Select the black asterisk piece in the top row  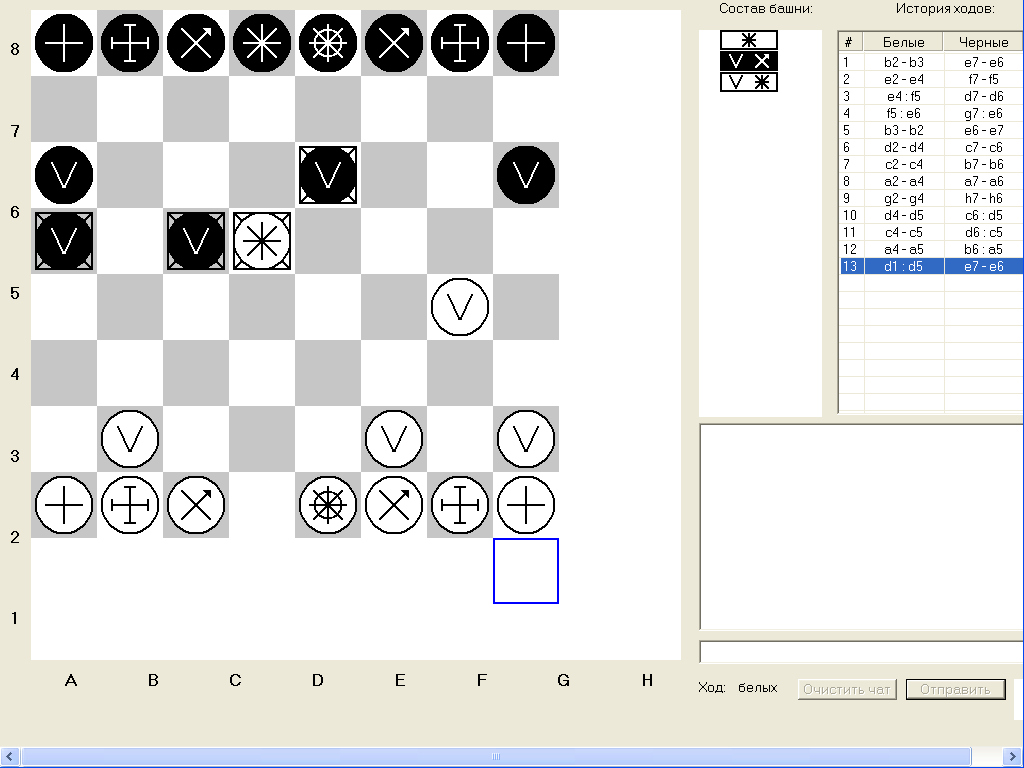[262, 43]
